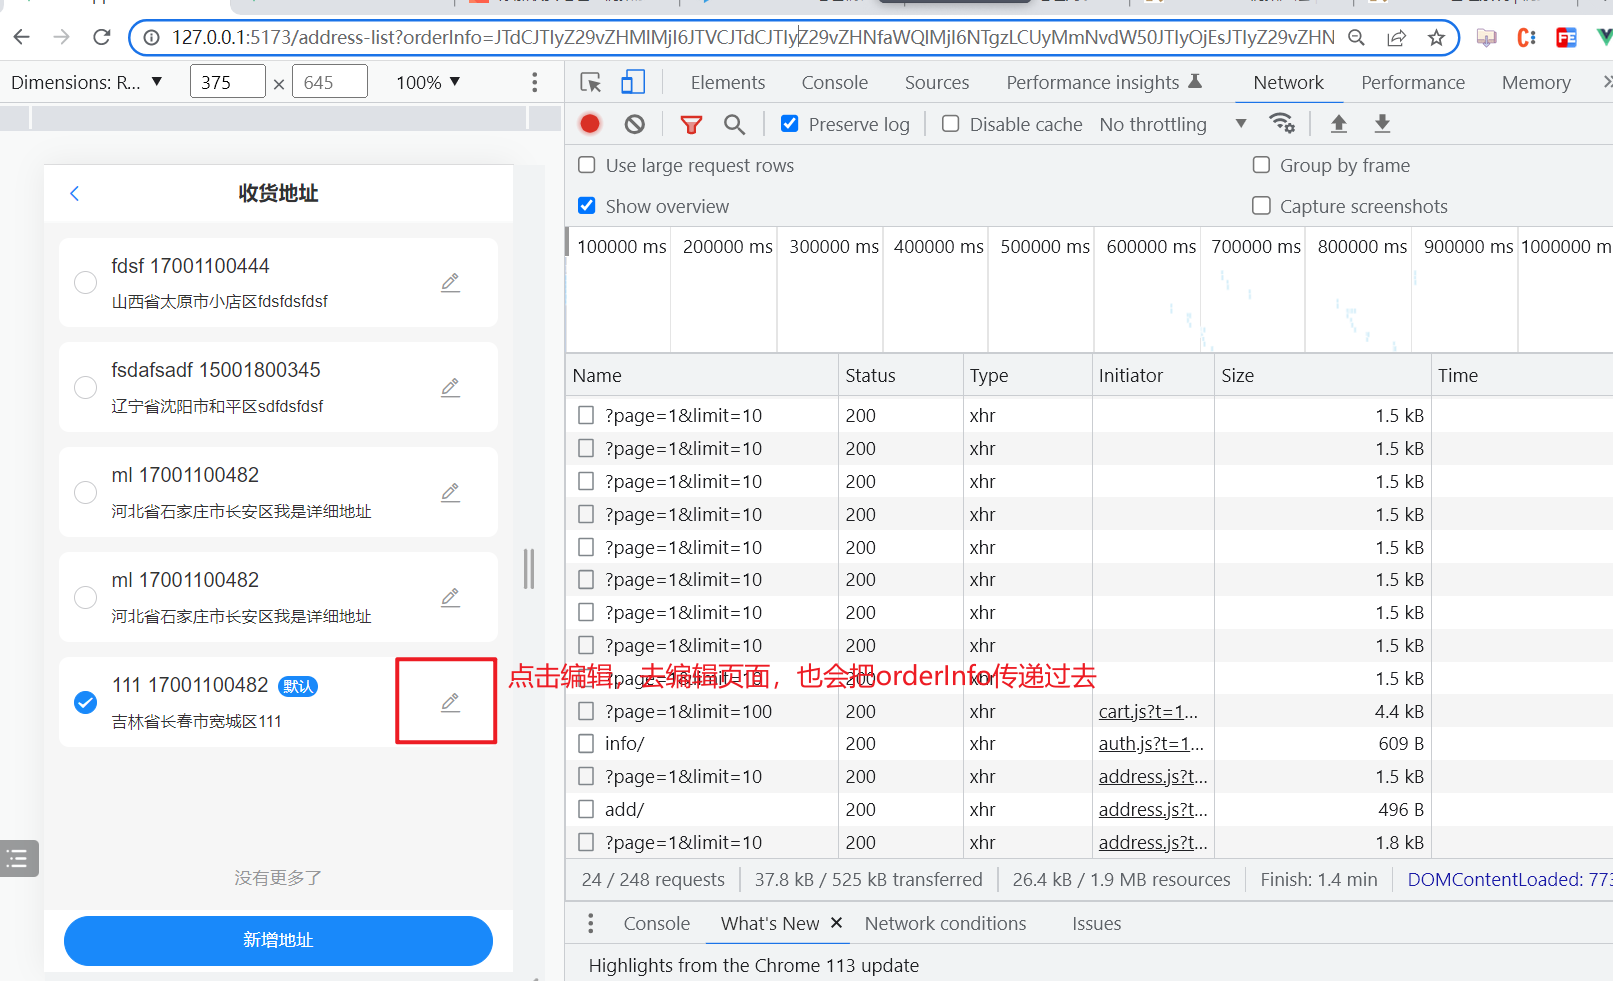Activate the inspect element picker icon

tap(591, 82)
